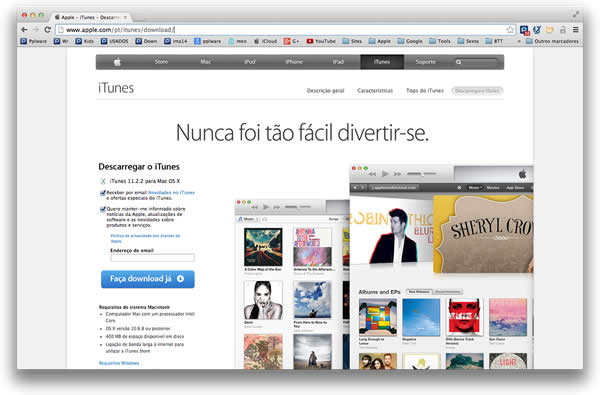Open the Características section link
The image size is (600, 395).
375,91
